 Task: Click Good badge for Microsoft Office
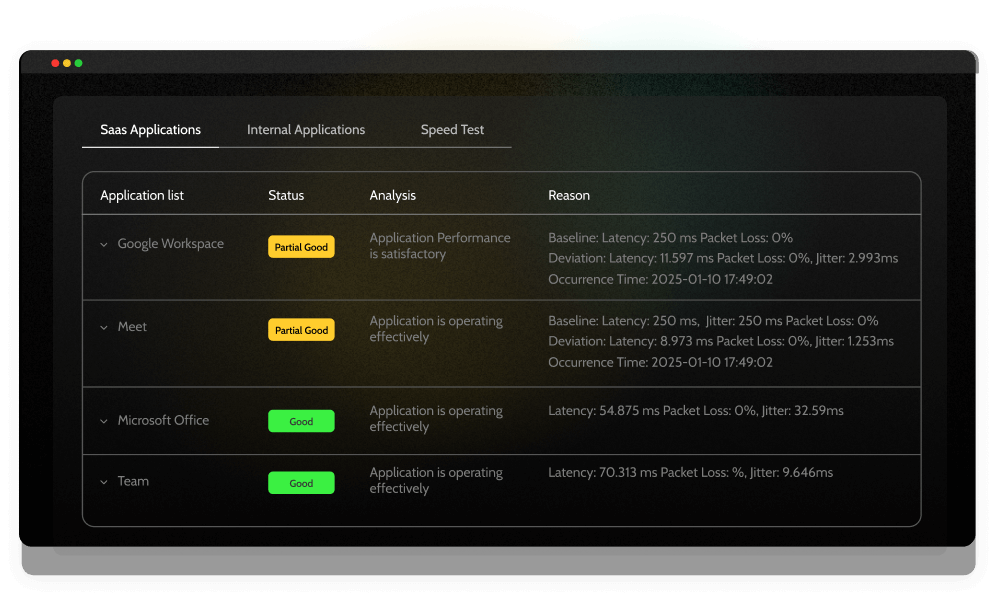point(301,421)
